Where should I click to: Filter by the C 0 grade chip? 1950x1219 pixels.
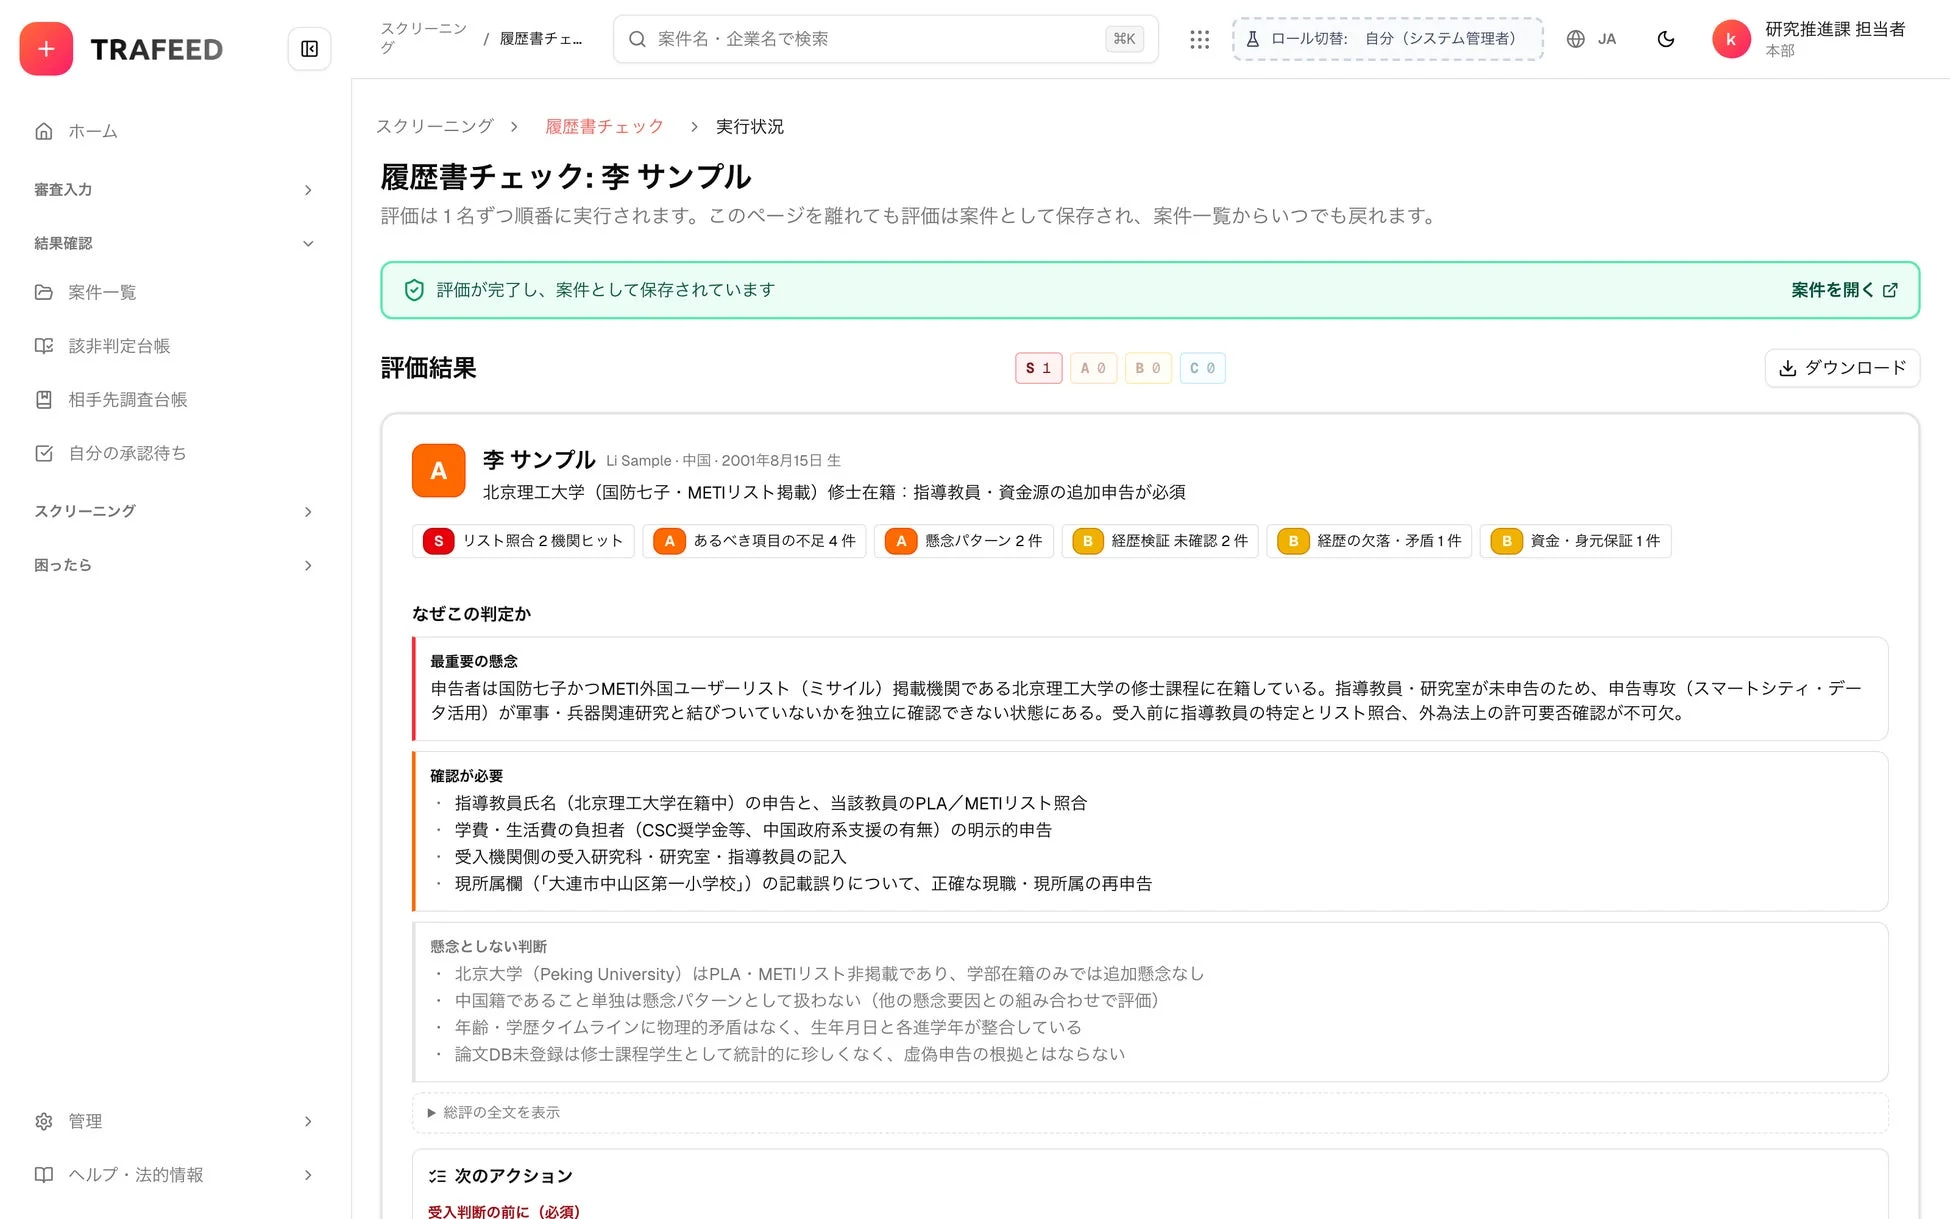[x=1203, y=368]
